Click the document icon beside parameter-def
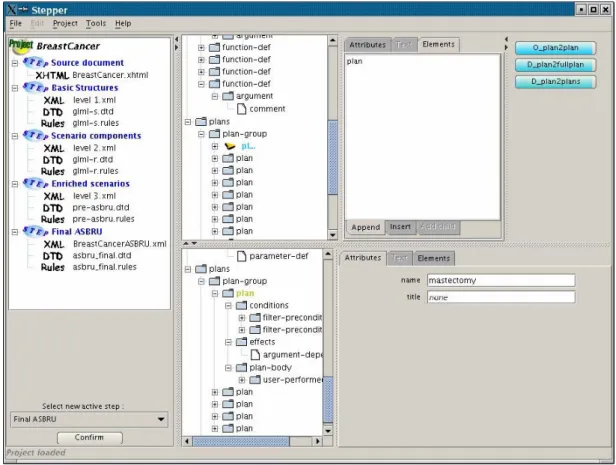 tap(242, 256)
